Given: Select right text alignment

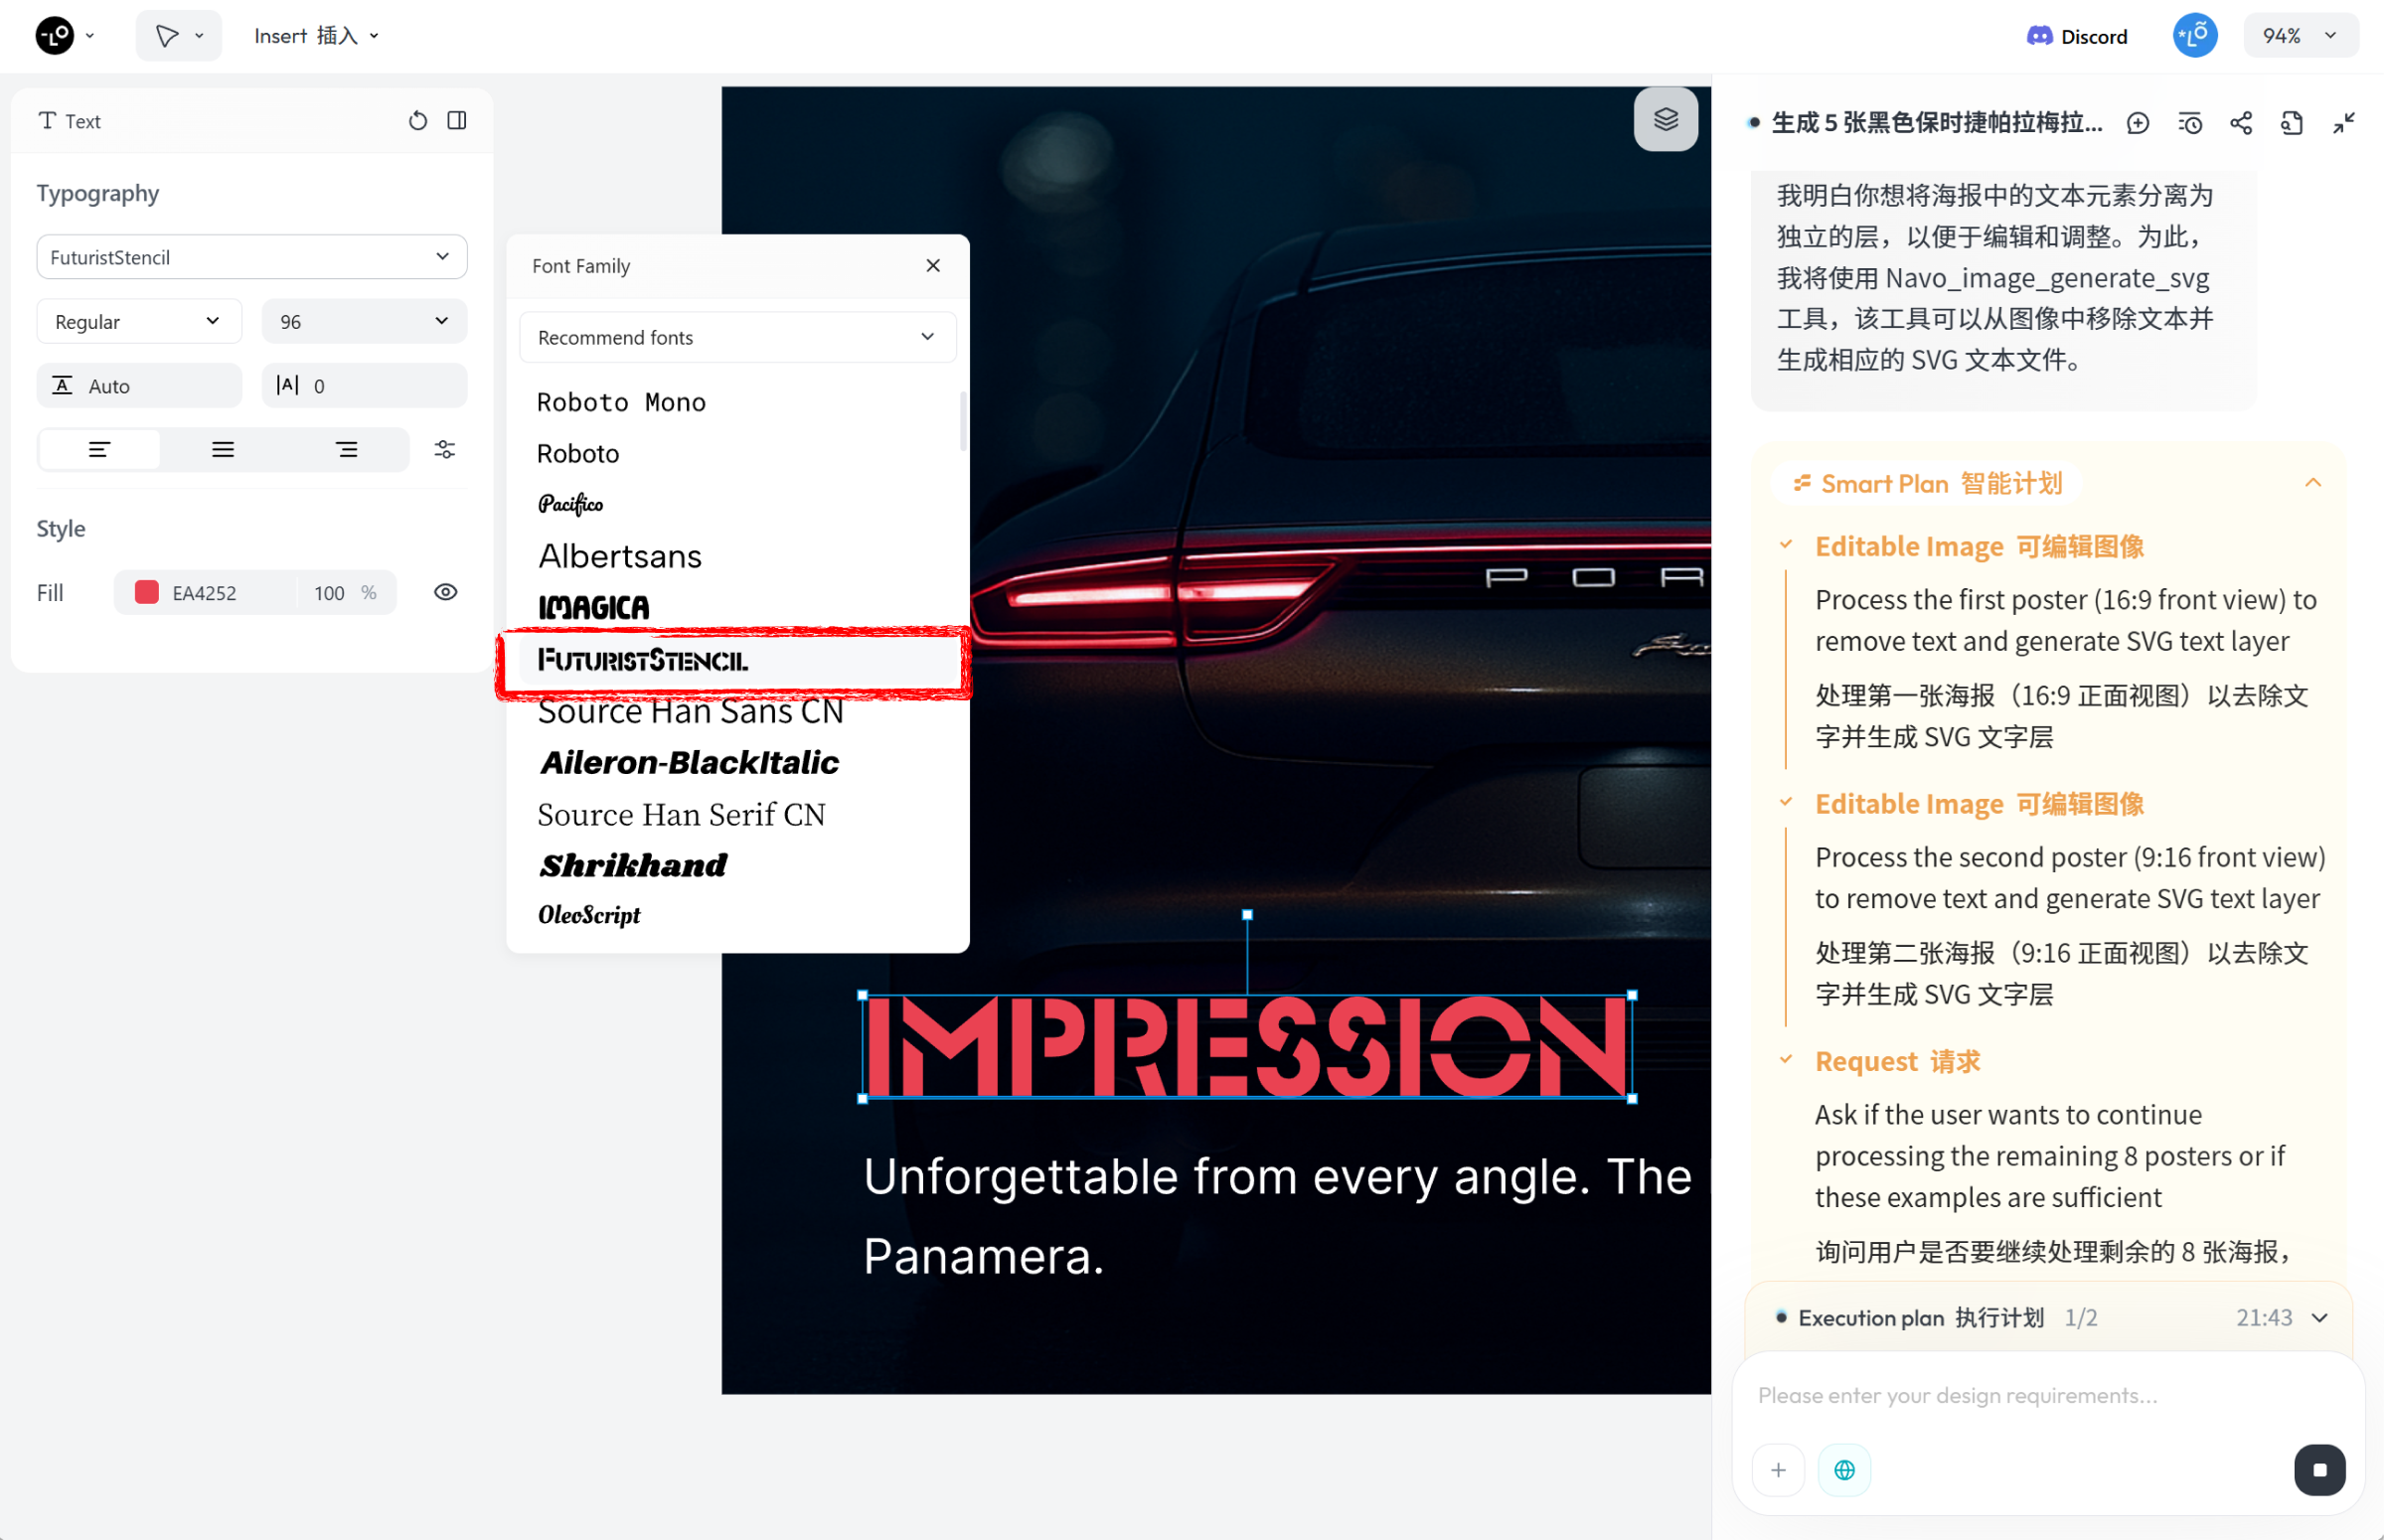Looking at the screenshot, I should (346, 450).
